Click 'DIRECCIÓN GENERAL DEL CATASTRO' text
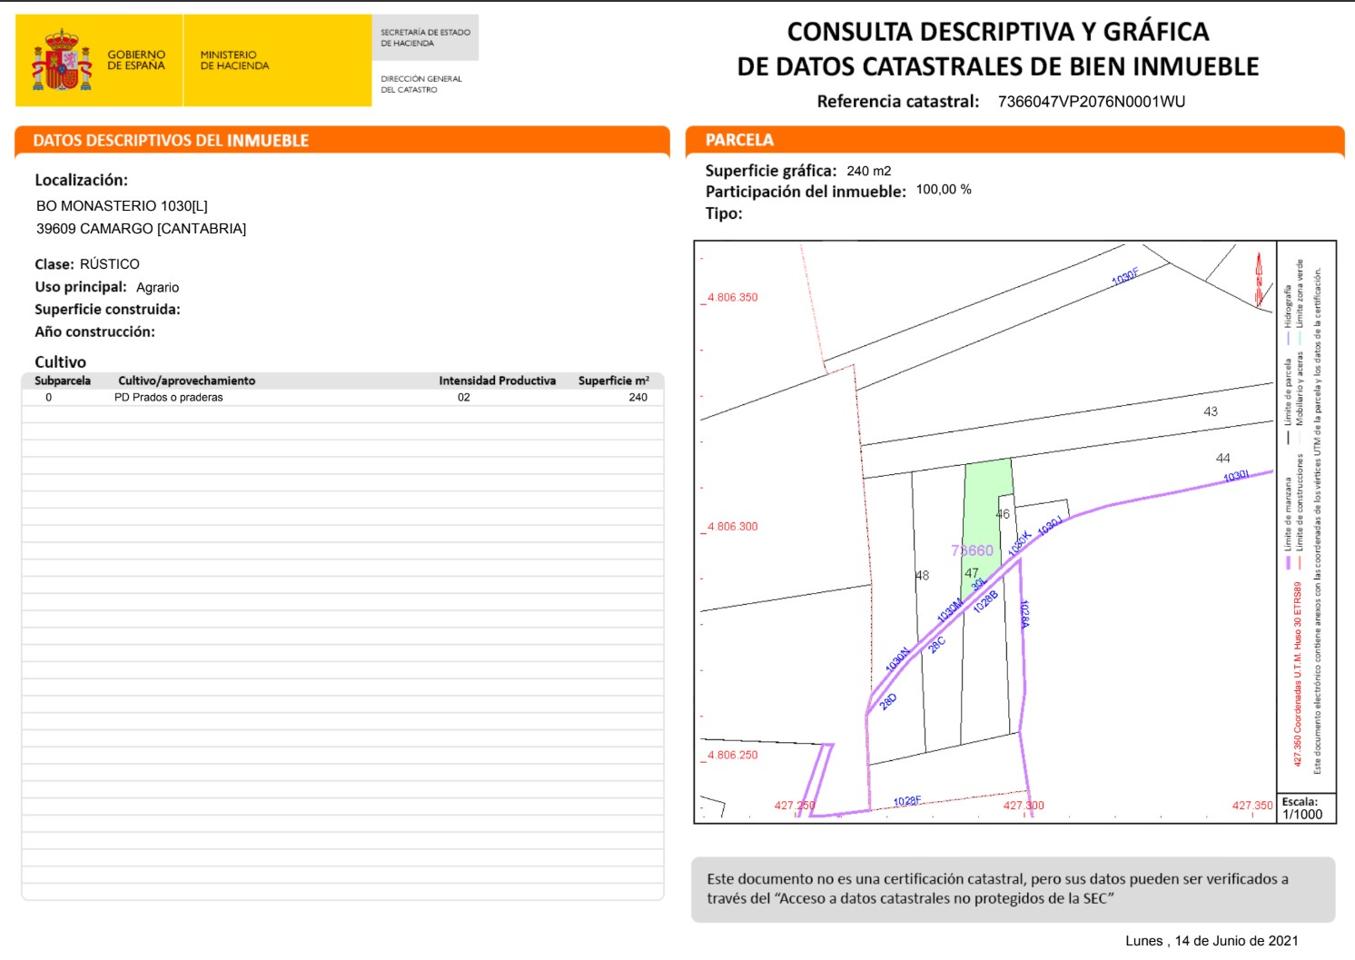 point(421,84)
